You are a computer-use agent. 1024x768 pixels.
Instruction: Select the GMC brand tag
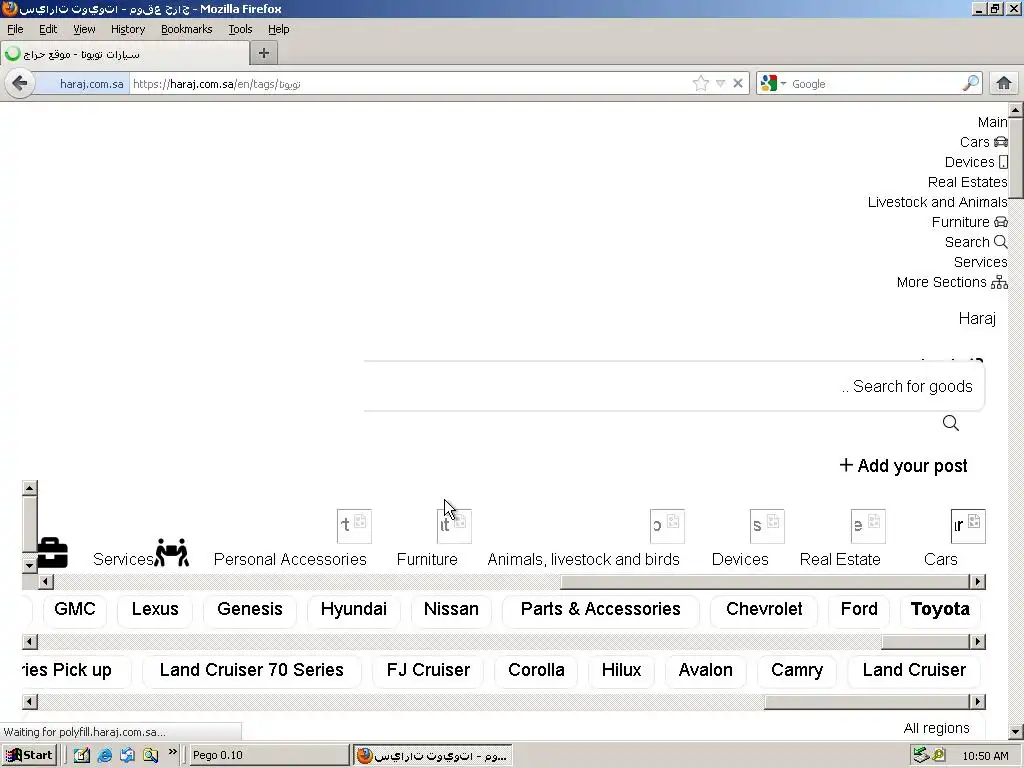[x=75, y=609]
